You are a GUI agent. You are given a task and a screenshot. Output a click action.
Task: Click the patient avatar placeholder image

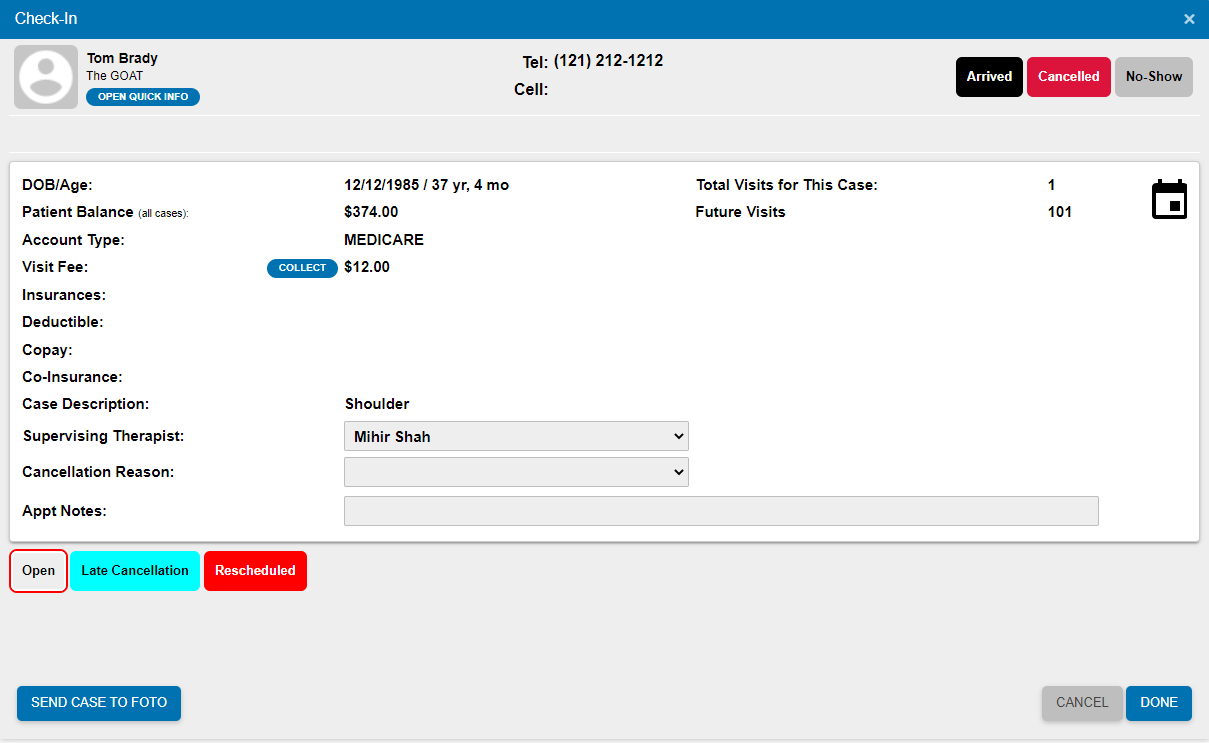(x=45, y=76)
